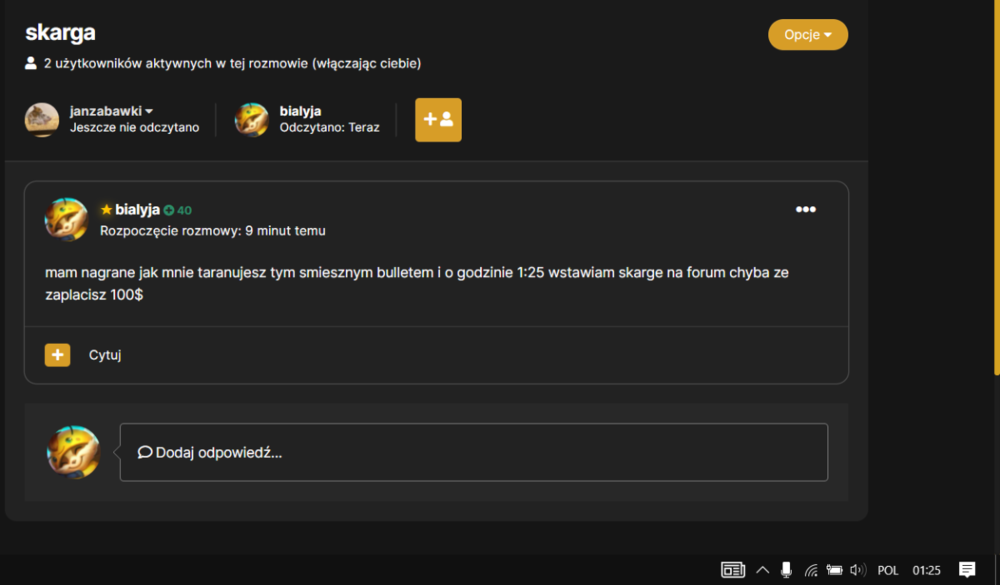Open the Opcje dropdown menu
The image size is (1000, 585).
tap(807, 34)
